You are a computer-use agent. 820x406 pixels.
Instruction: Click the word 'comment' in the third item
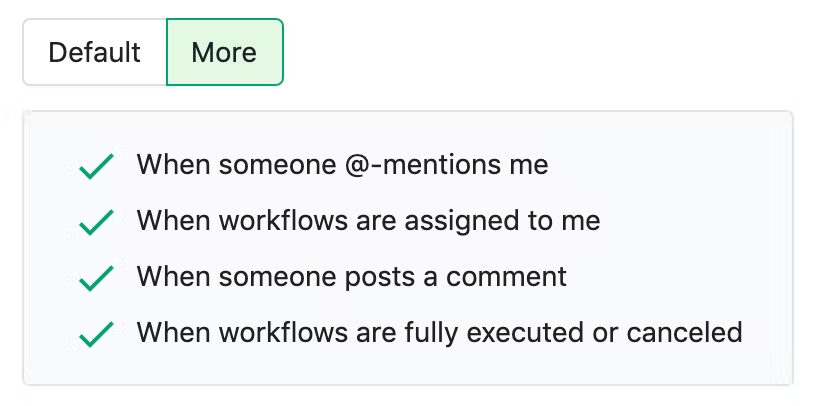506,277
